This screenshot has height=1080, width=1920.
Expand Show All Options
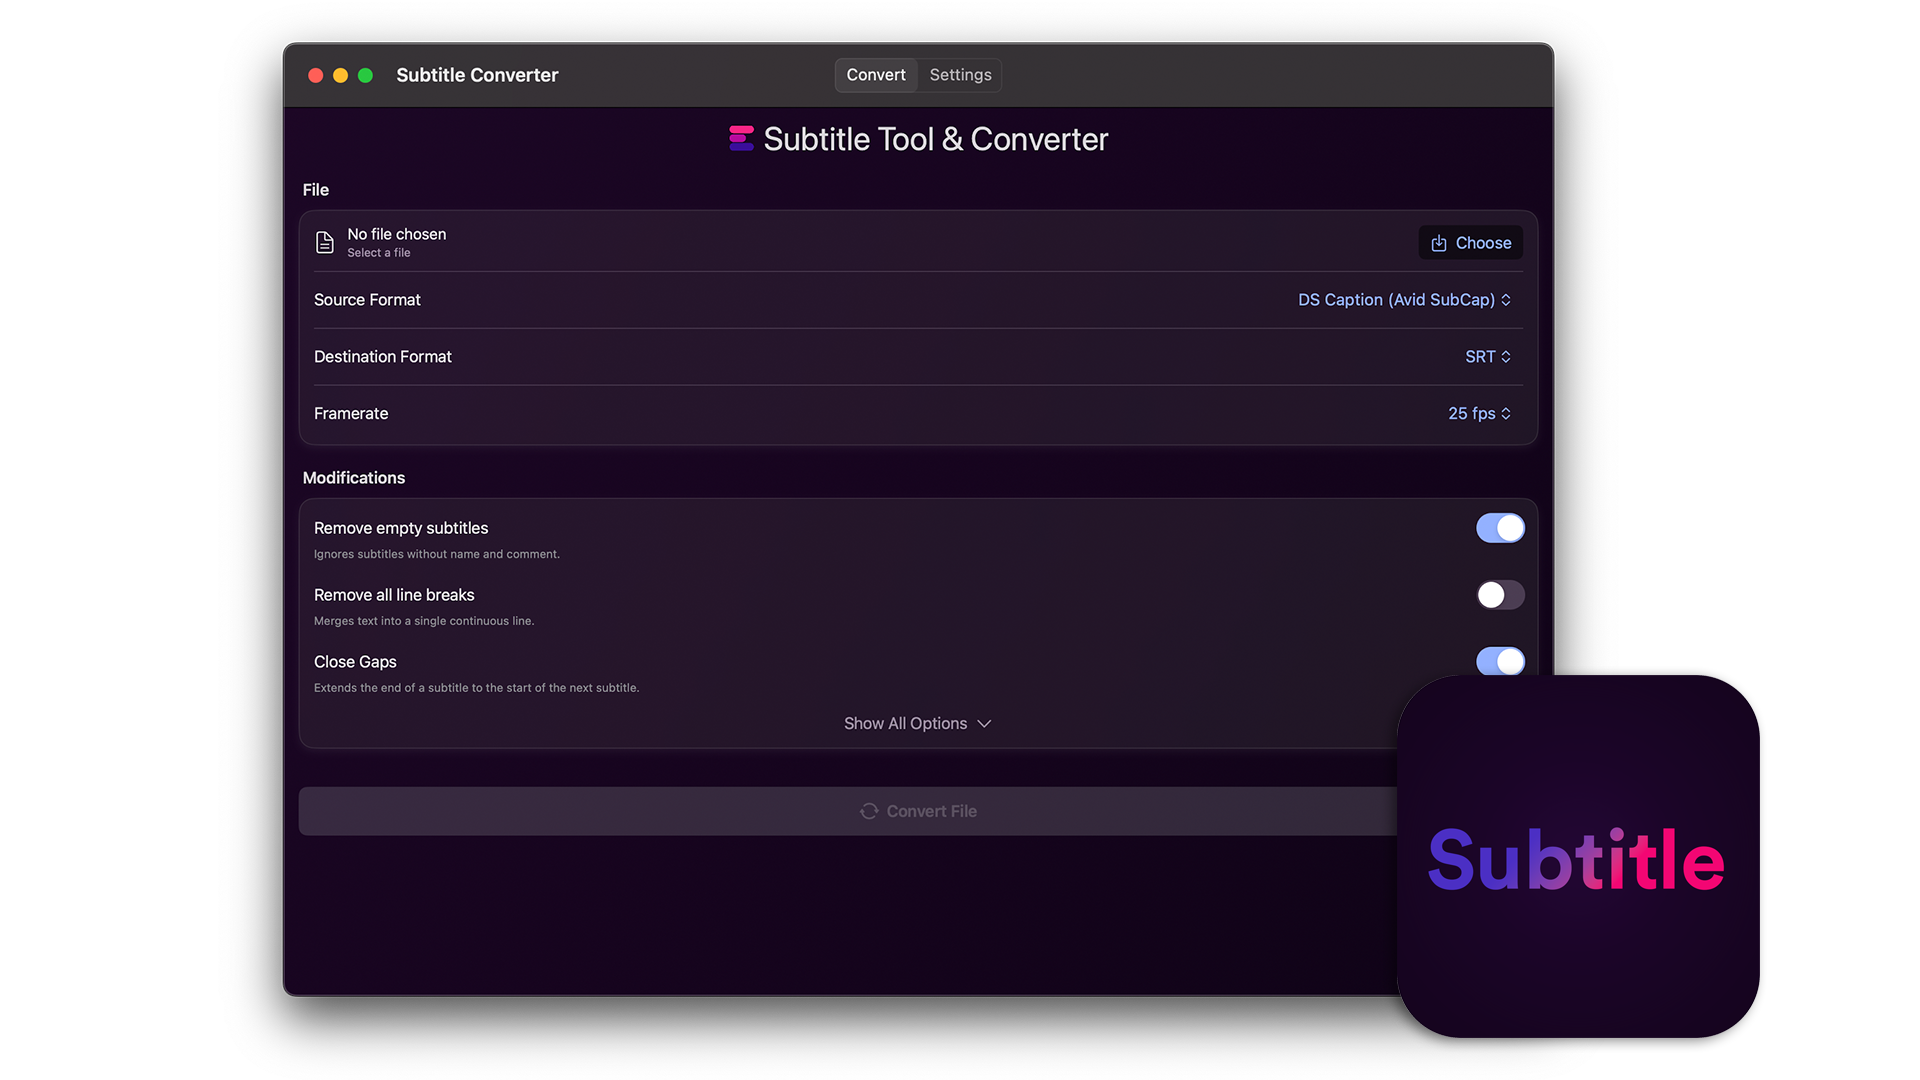point(906,724)
